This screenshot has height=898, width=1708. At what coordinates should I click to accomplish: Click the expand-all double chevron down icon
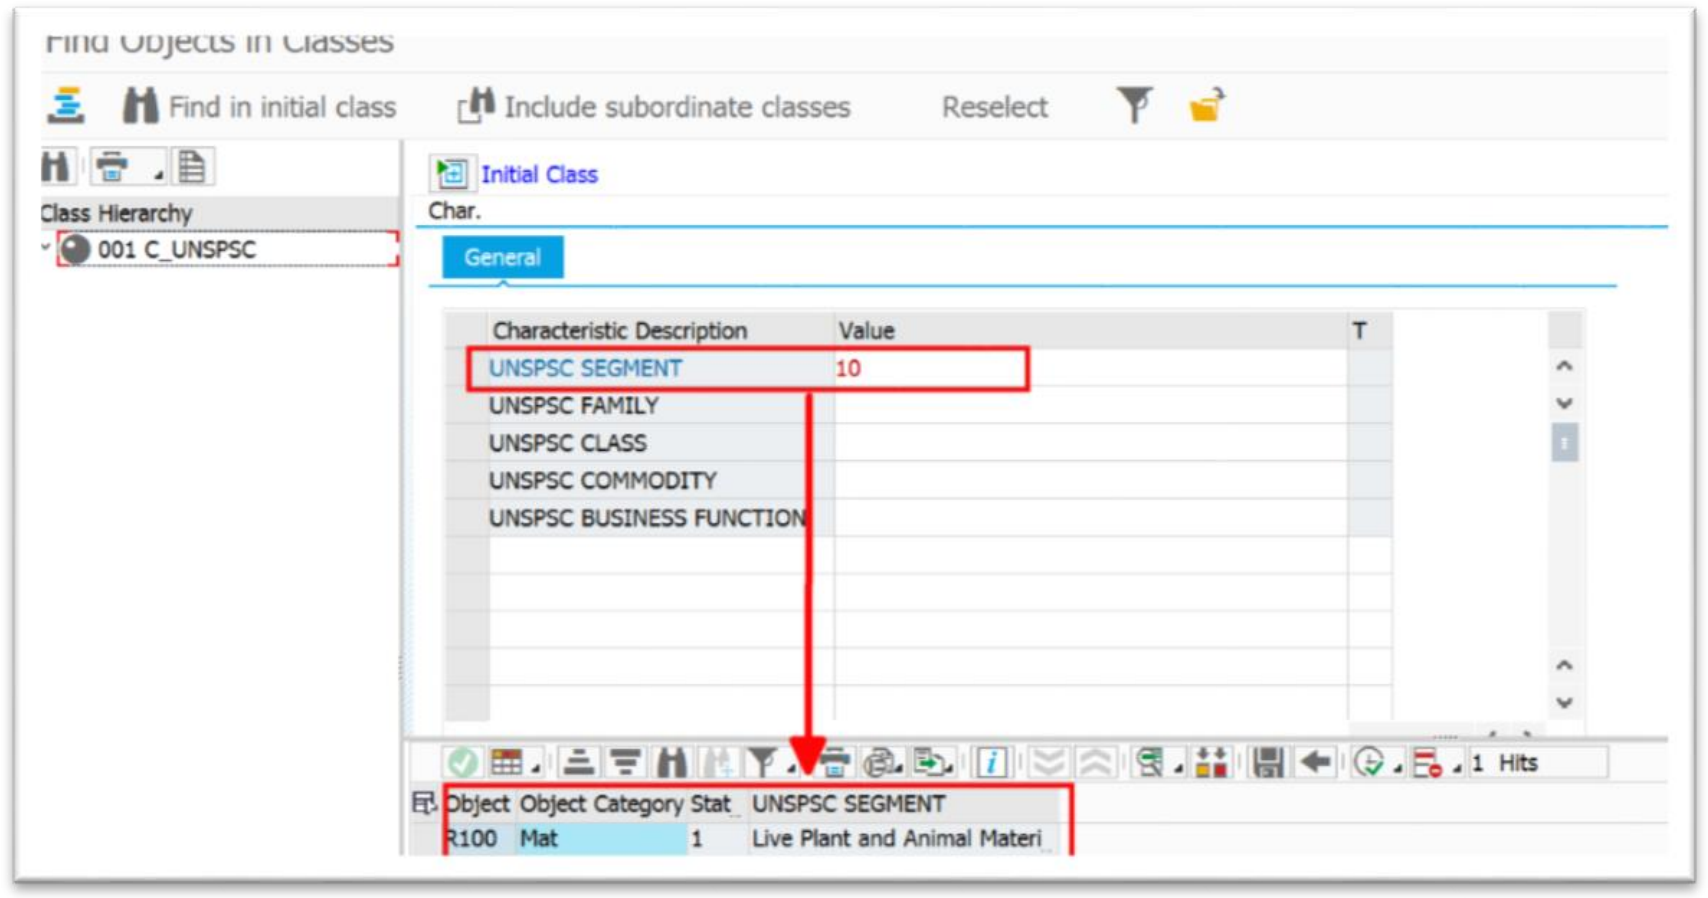[1049, 763]
